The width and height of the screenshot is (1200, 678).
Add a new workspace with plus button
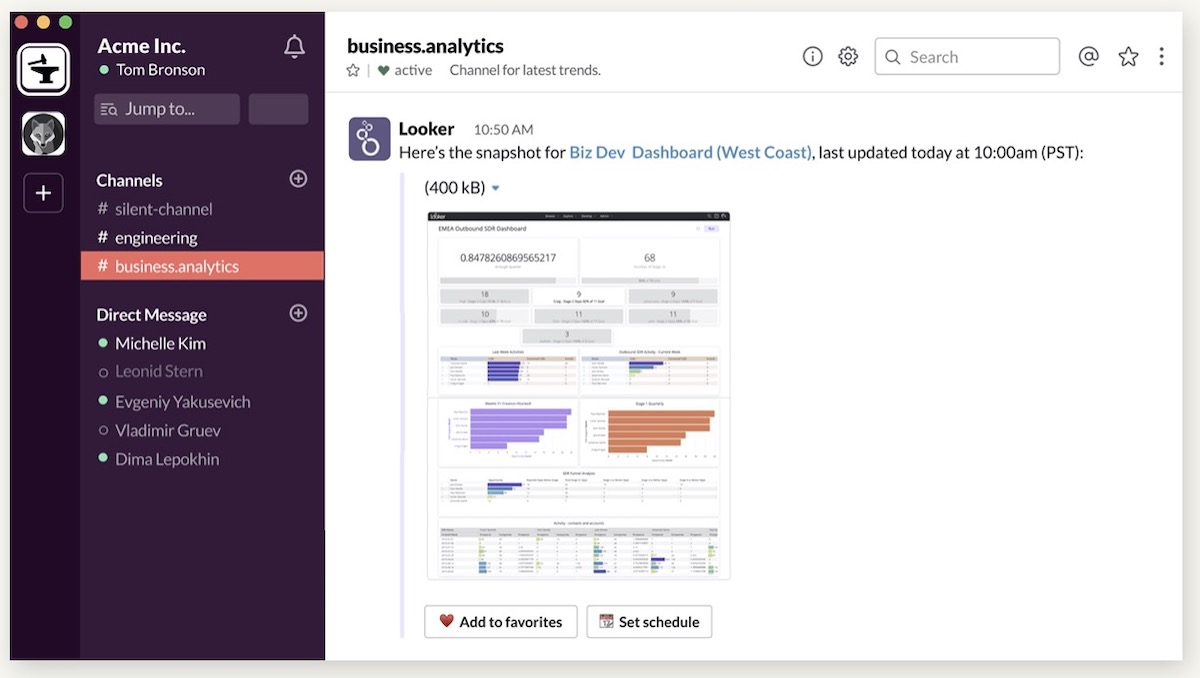[x=43, y=193]
